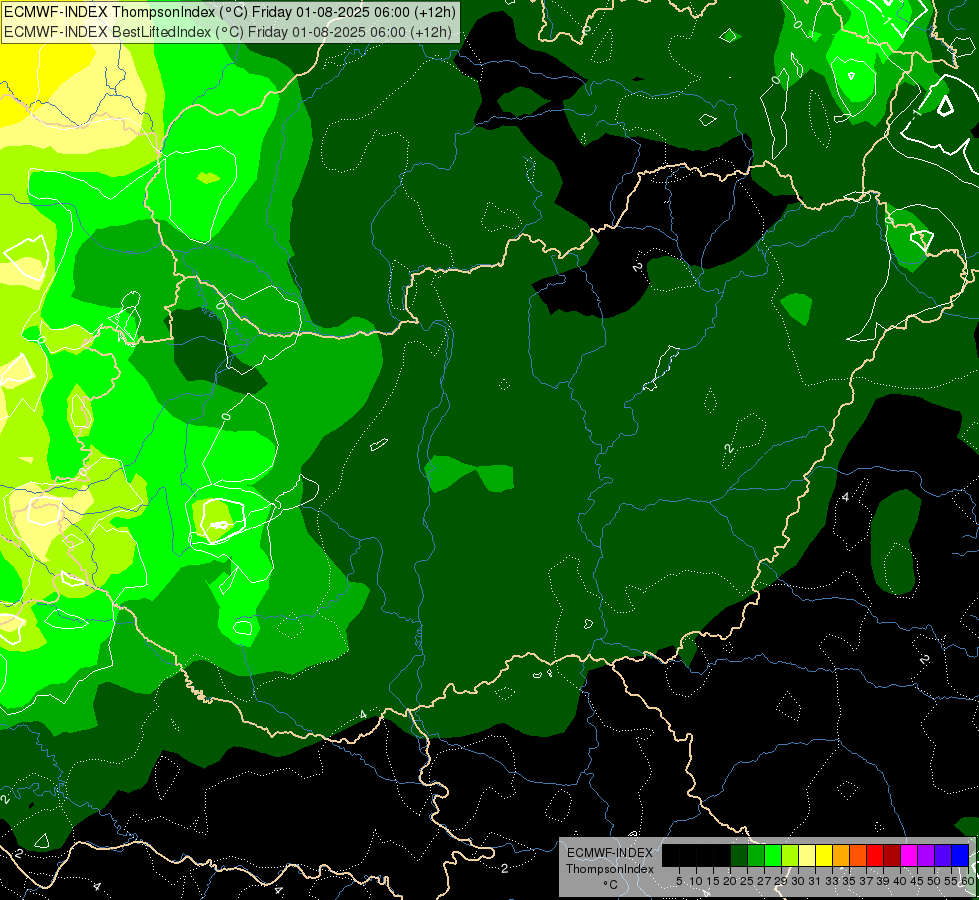Screen dimensions: 979x900
Task: Click the legend unit '°C'
Action: coord(611,884)
